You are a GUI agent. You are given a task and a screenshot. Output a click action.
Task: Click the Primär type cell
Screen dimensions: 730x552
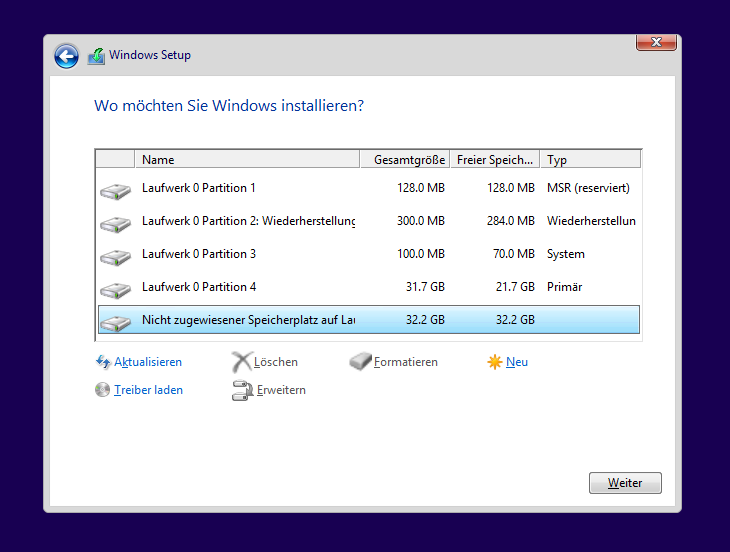click(x=564, y=287)
